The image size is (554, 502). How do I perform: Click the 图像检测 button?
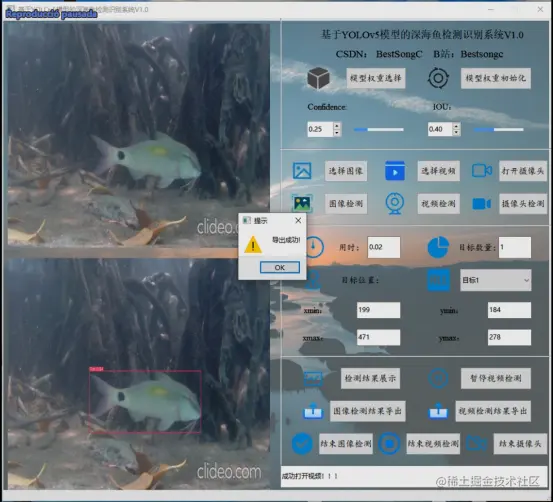coord(346,203)
